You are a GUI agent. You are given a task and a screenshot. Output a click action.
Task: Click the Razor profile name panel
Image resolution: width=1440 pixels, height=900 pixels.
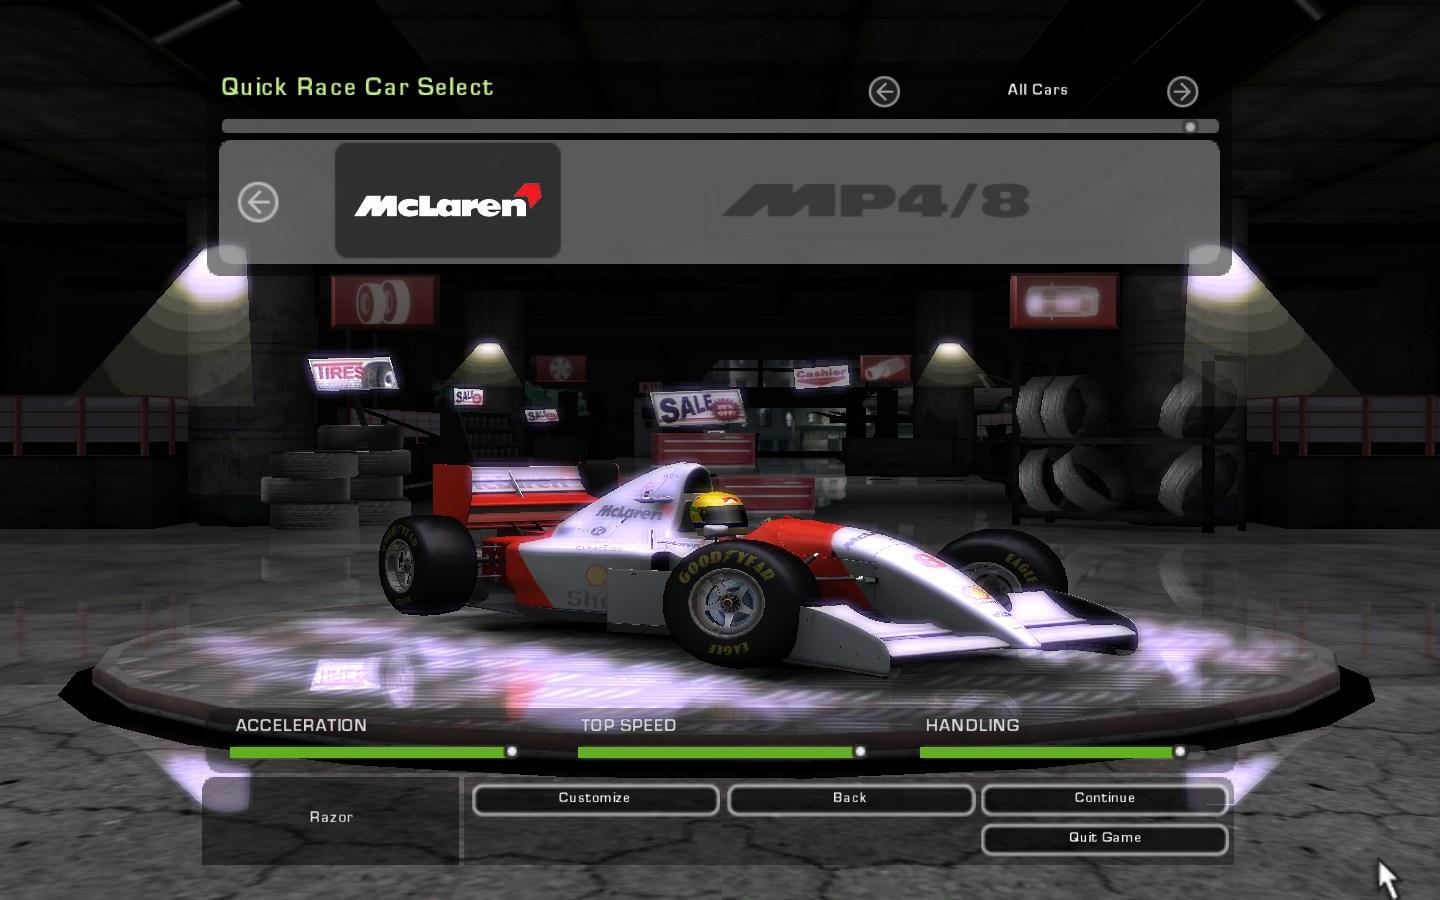[331, 819]
